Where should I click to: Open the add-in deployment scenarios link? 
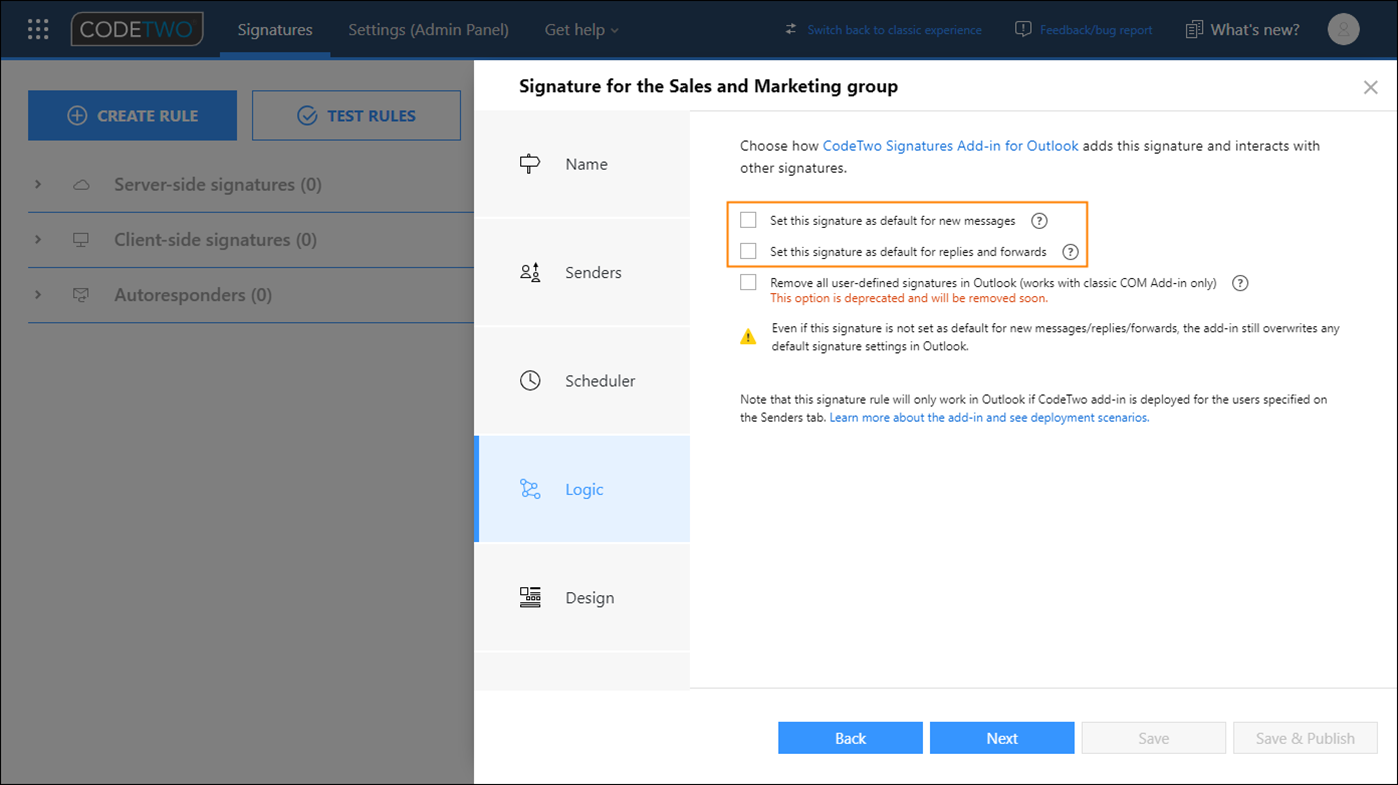[989, 417]
